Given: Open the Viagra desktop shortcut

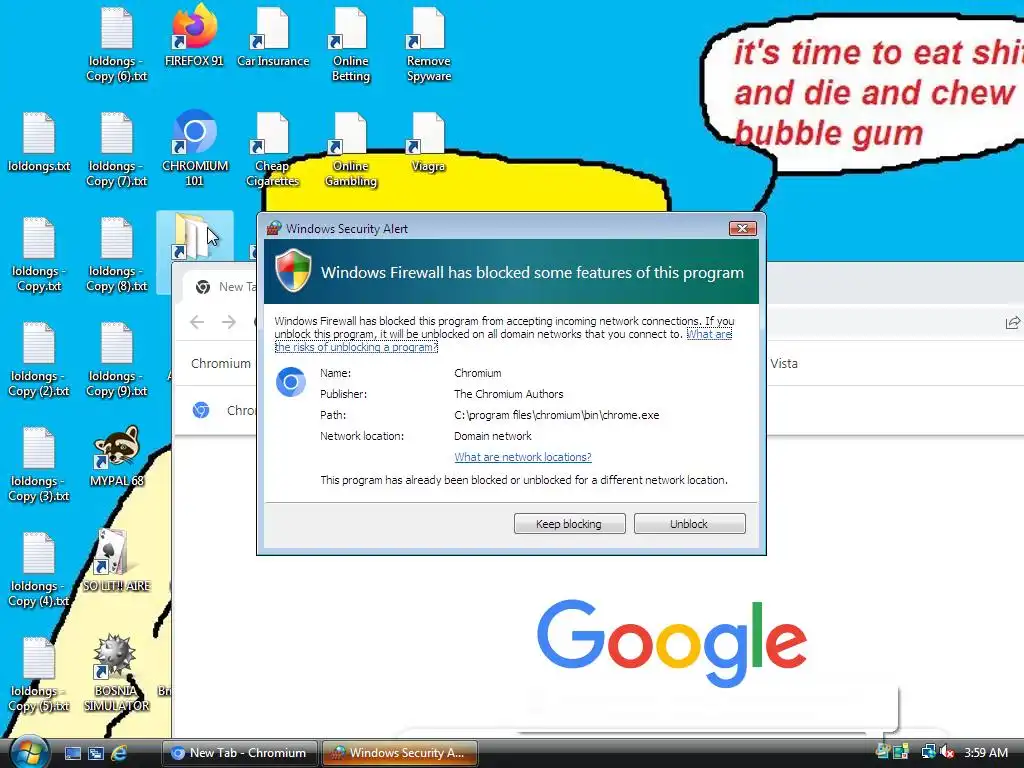Looking at the screenshot, I should click(x=428, y=142).
